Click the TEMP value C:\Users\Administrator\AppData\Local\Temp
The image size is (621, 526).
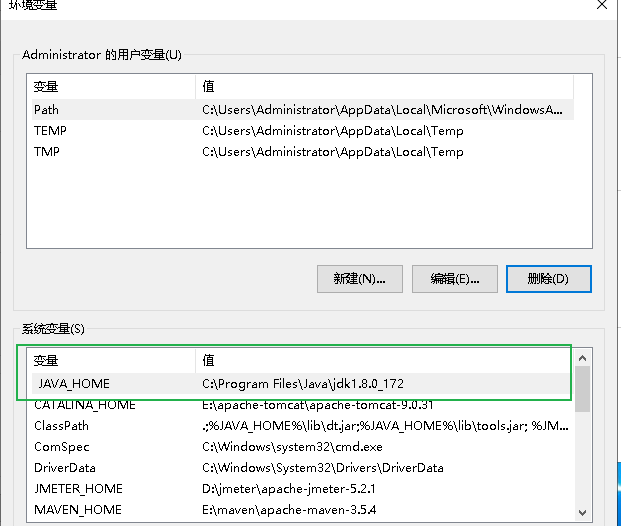click(333, 131)
